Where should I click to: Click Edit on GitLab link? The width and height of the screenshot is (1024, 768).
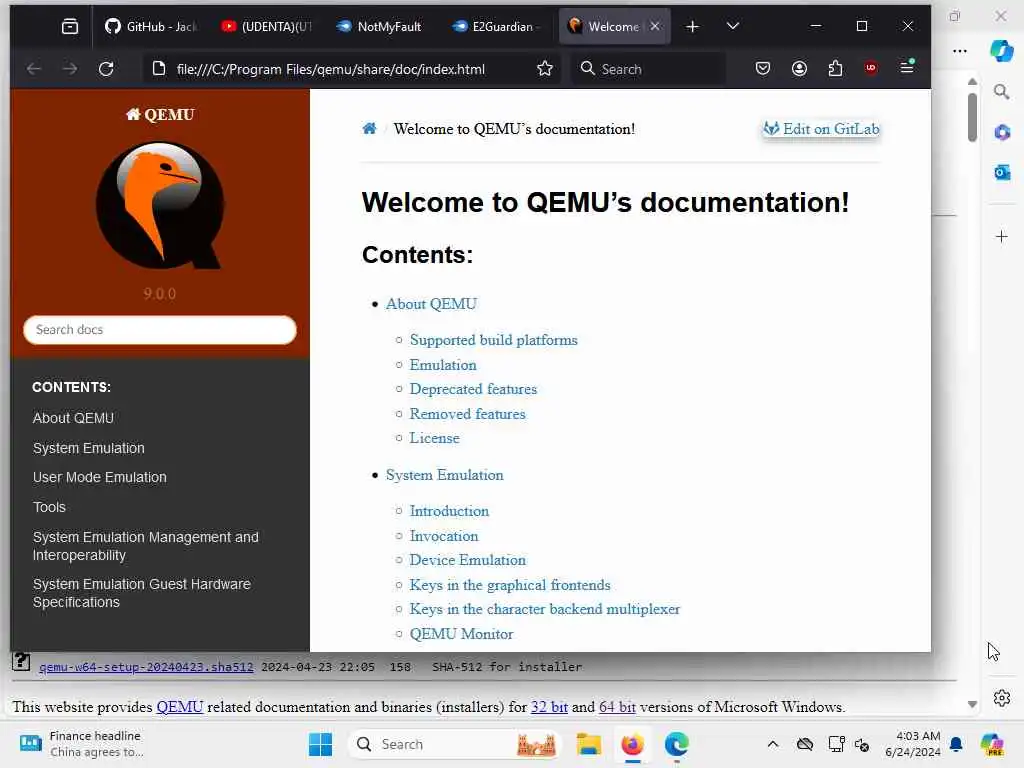point(822,129)
